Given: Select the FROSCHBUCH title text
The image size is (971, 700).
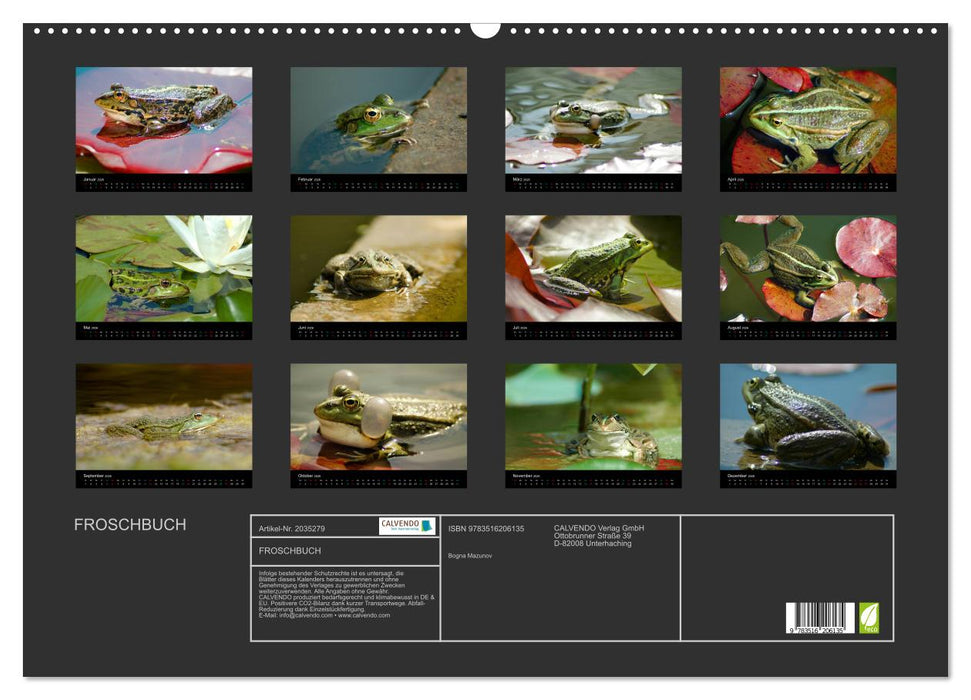Looking at the screenshot, I should tap(130, 524).
